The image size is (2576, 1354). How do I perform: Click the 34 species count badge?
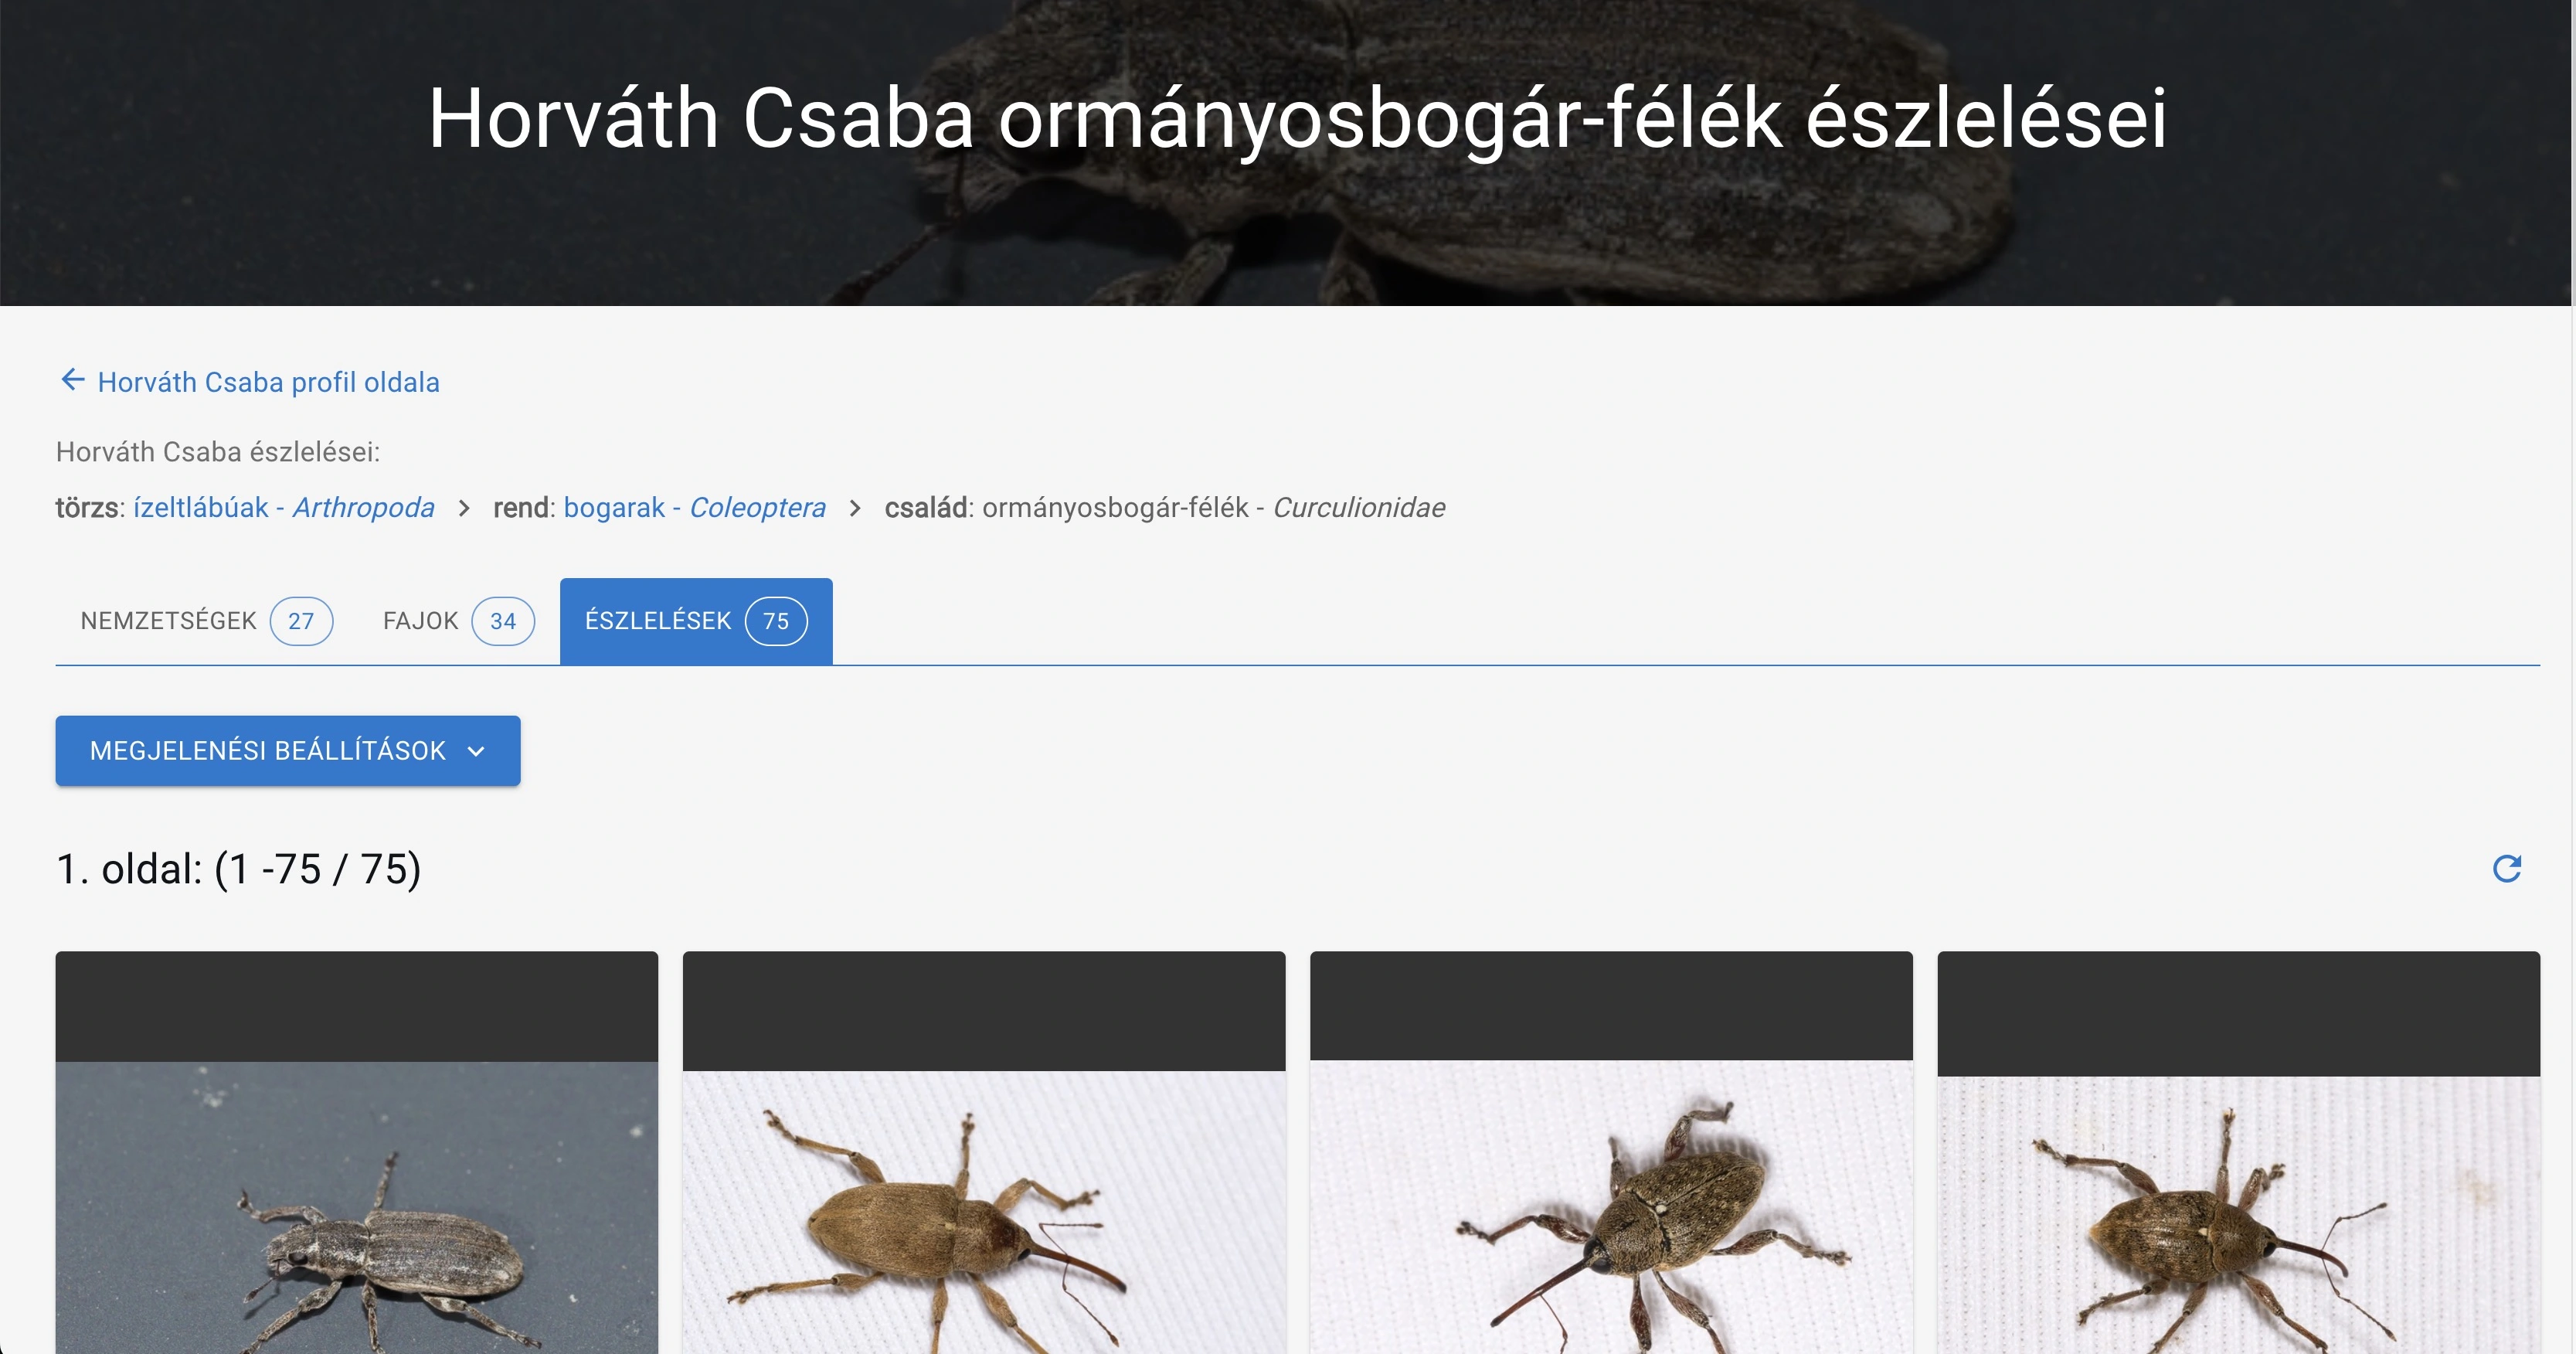[x=503, y=621]
